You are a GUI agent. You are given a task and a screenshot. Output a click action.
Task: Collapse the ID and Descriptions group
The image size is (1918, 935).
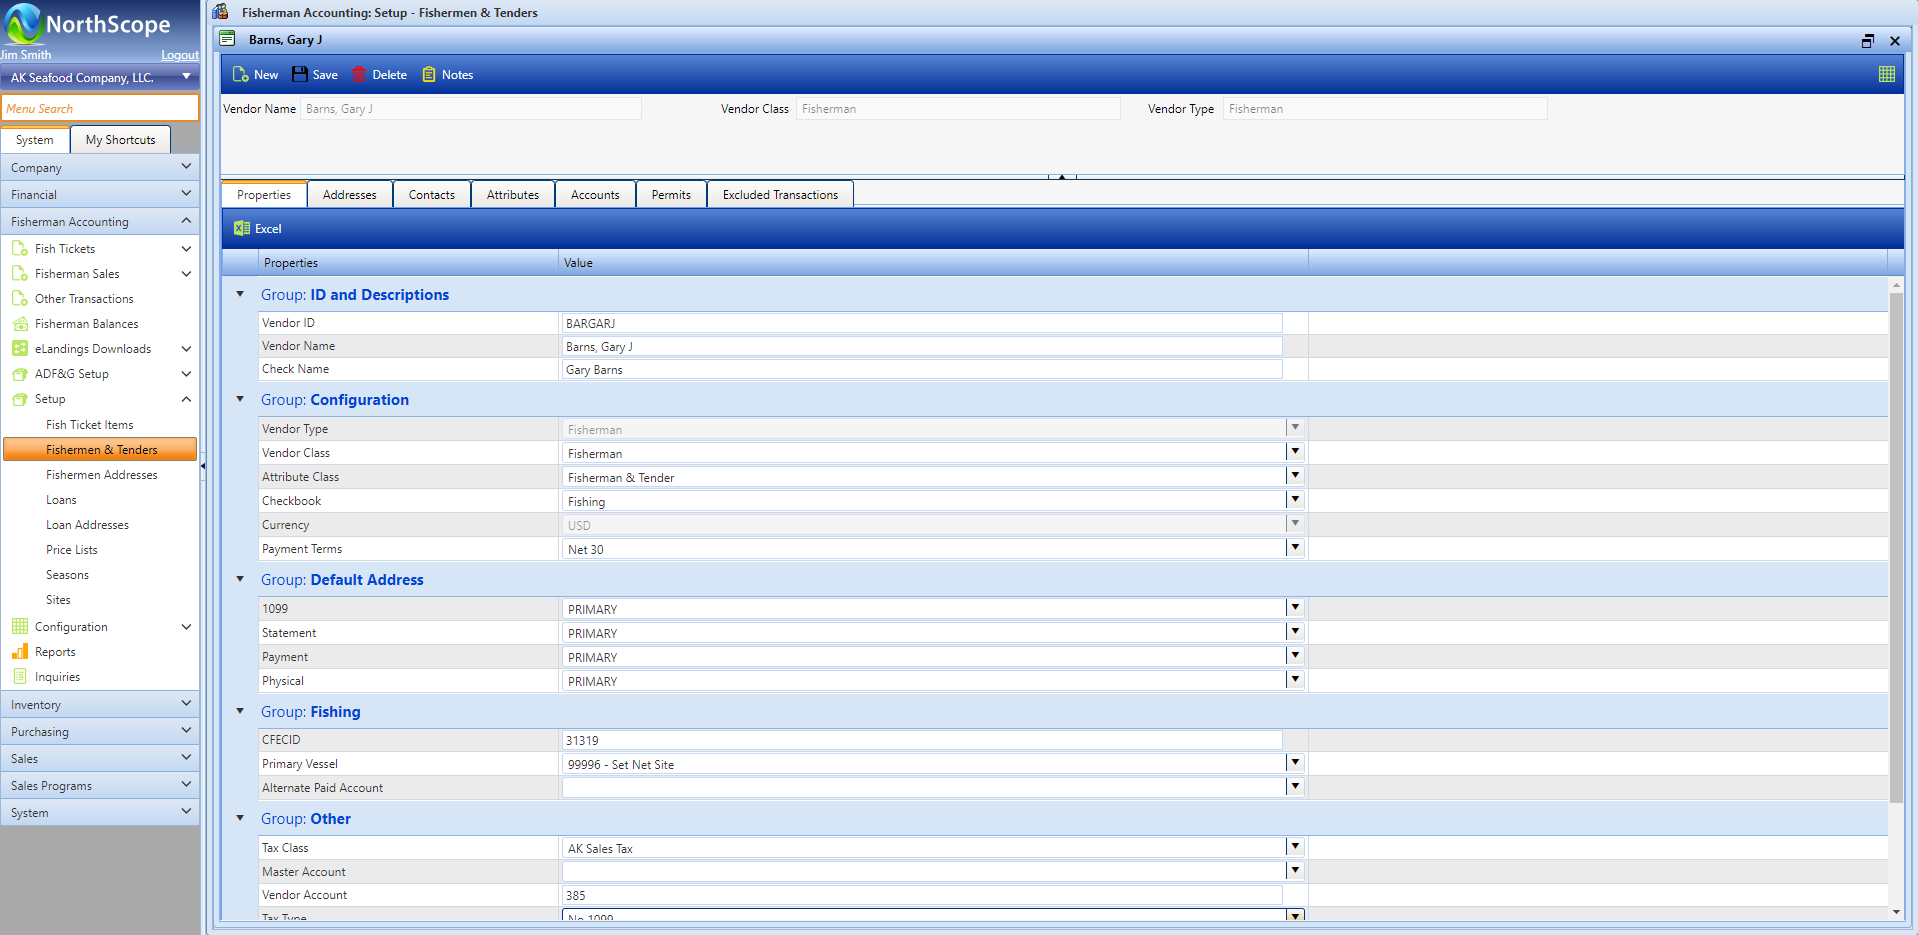[240, 295]
